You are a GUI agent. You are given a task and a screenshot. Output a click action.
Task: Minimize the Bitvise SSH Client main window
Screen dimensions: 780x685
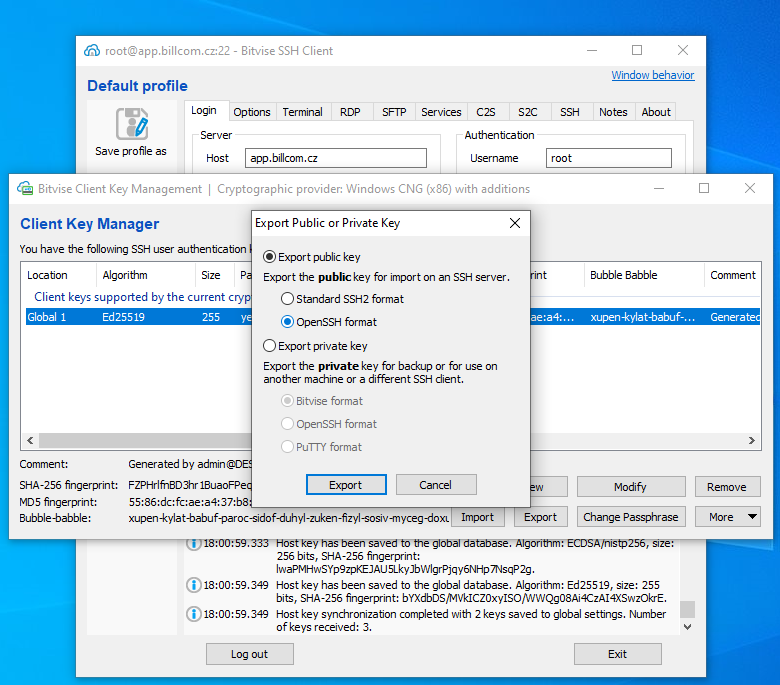click(x=592, y=51)
